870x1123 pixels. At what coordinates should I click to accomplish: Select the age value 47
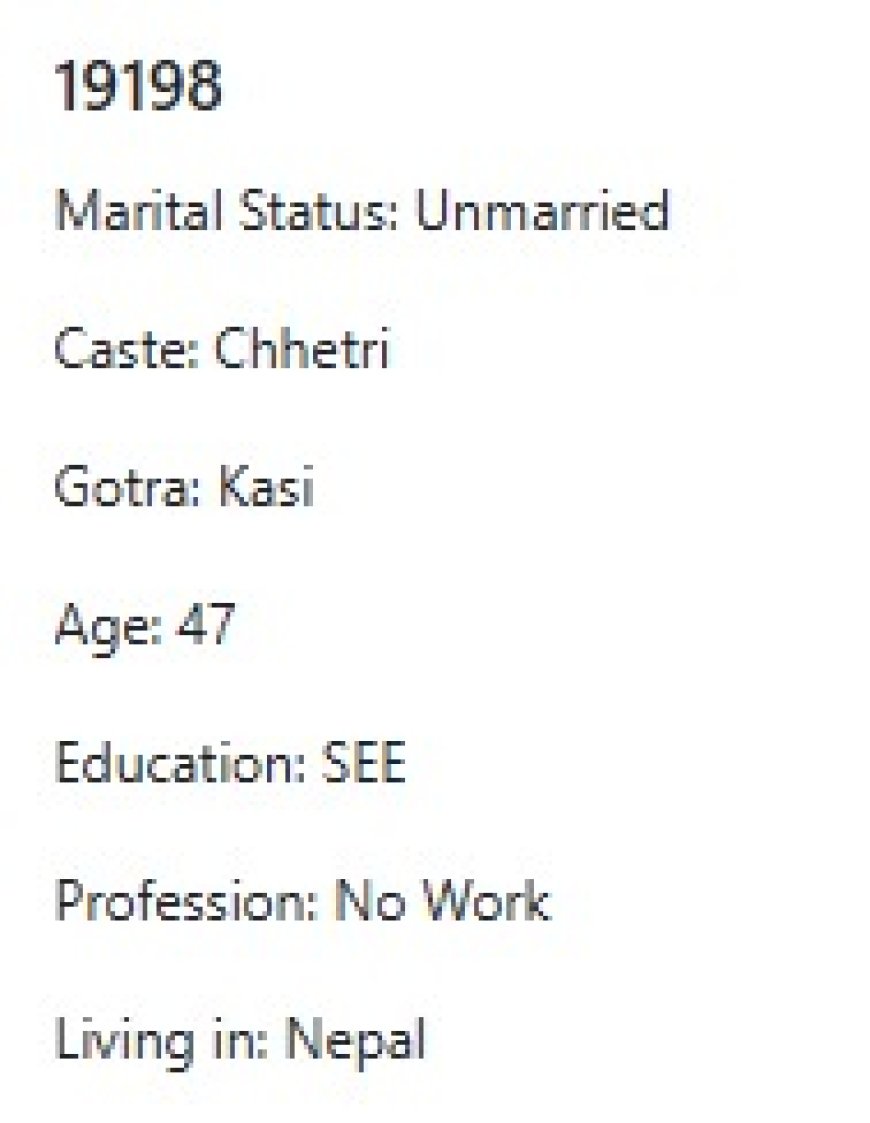coord(205,627)
